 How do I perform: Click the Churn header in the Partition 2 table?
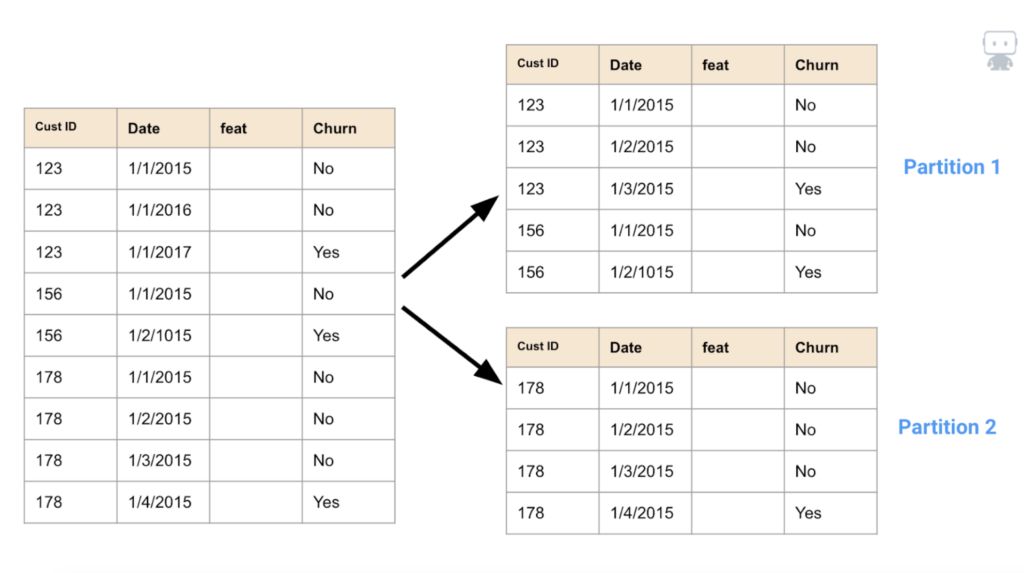tap(831, 348)
